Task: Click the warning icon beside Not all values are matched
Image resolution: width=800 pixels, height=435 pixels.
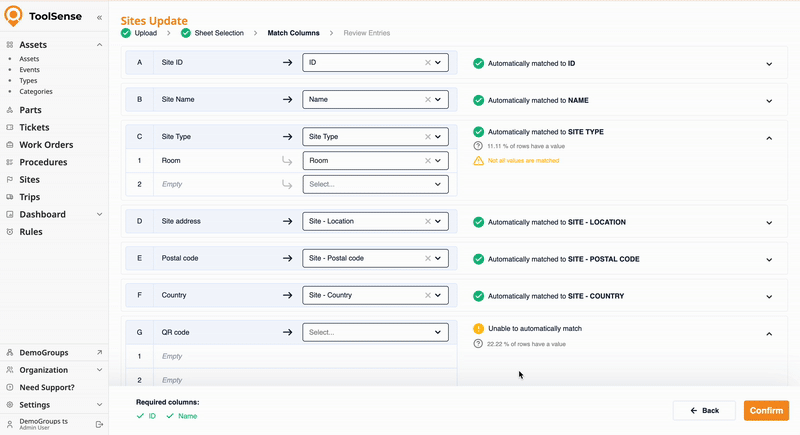Action: click(478, 161)
